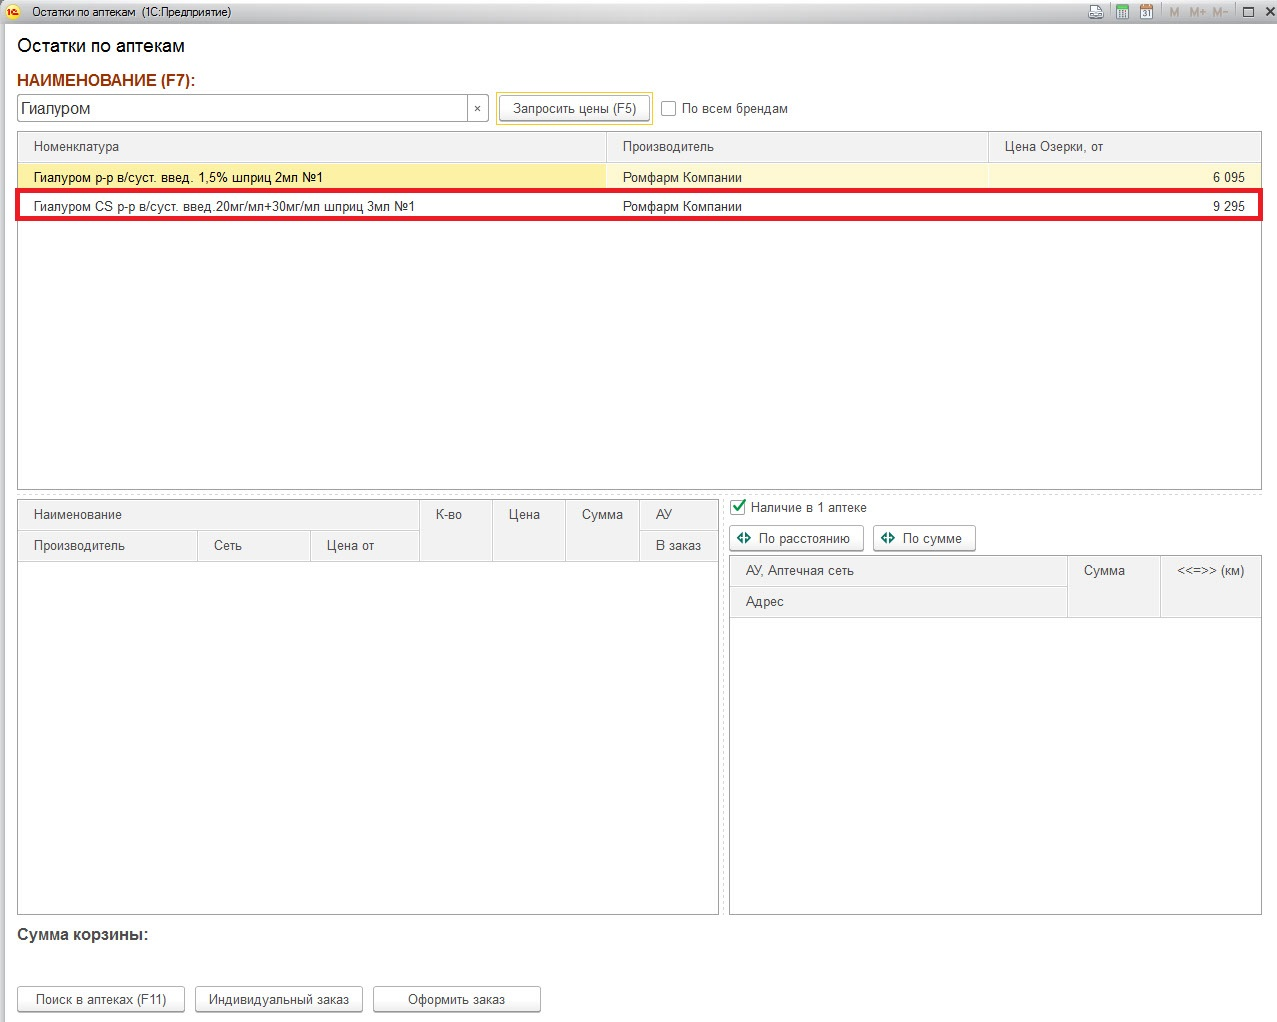The image size is (1277, 1022).
Task: Click the 1C application logo icon
Action: tap(13, 12)
